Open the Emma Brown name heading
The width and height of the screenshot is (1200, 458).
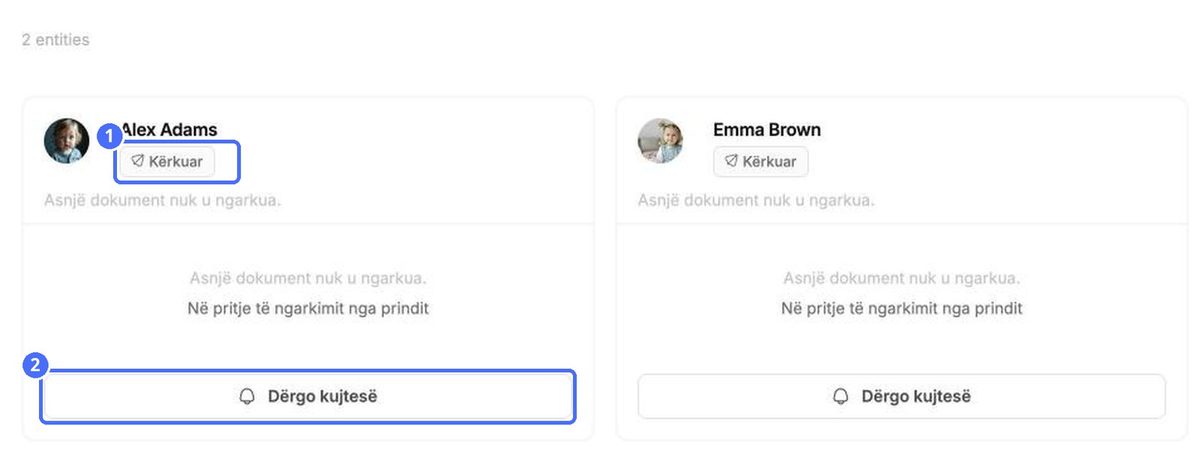(x=767, y=129)
